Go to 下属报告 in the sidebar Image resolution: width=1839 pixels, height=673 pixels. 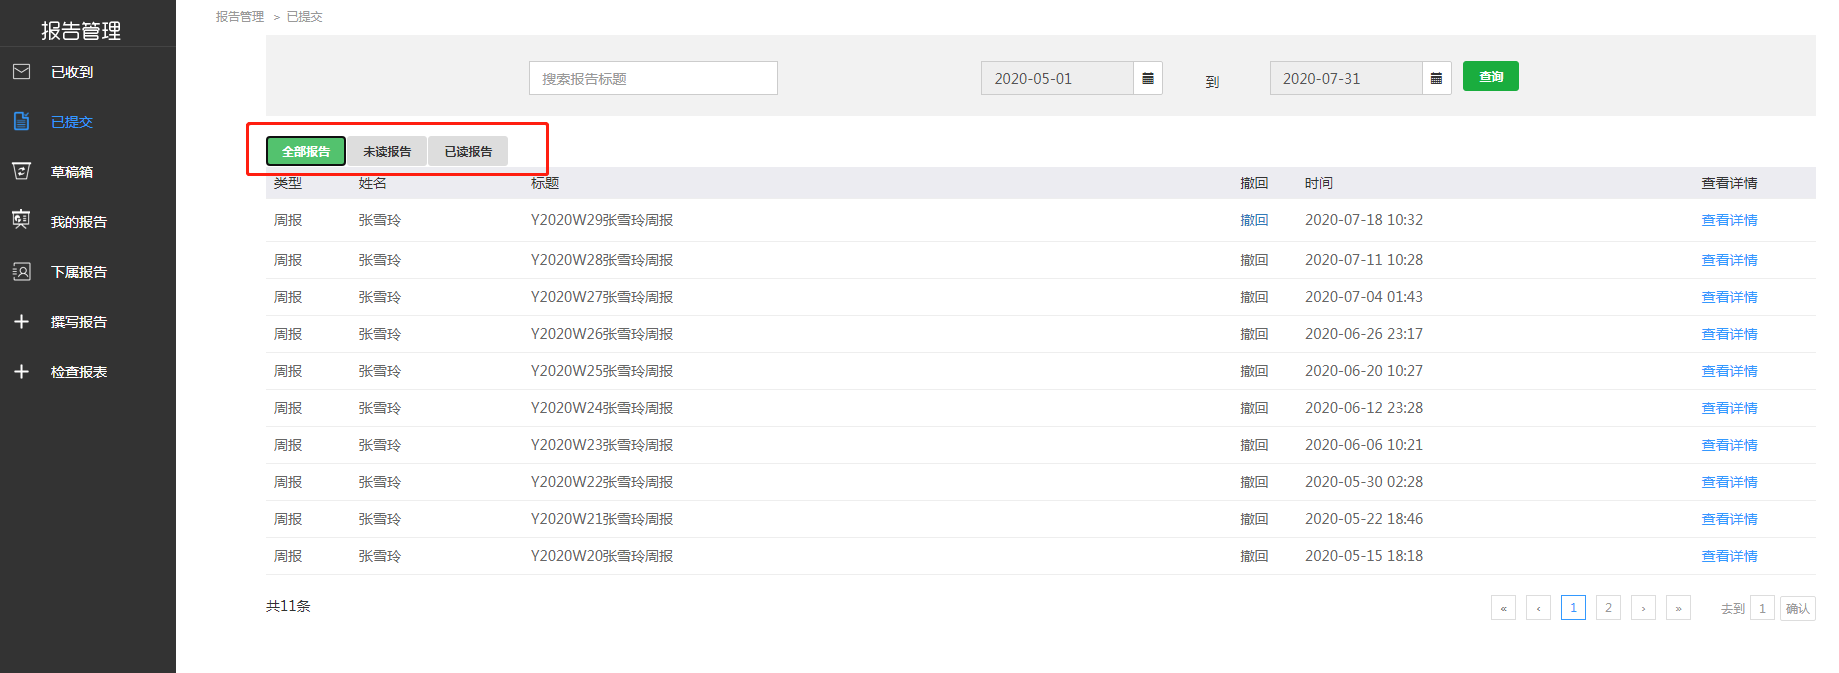coord(79,272)
